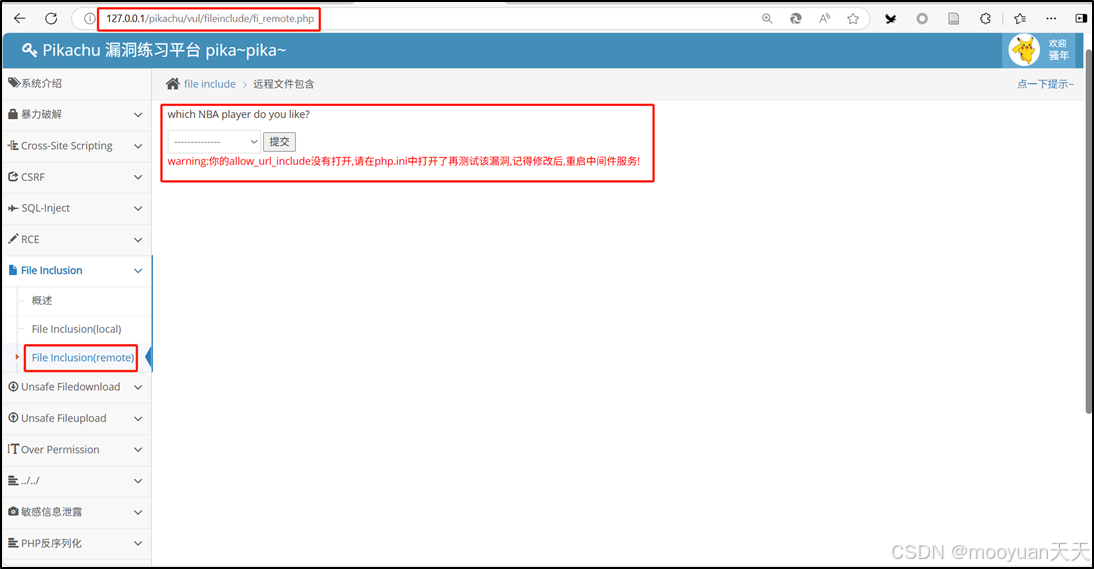Expand Unsafe Filedownload menu
Image resolution: width=1094 pixels, height=569 pixels.
click(77, 387)
